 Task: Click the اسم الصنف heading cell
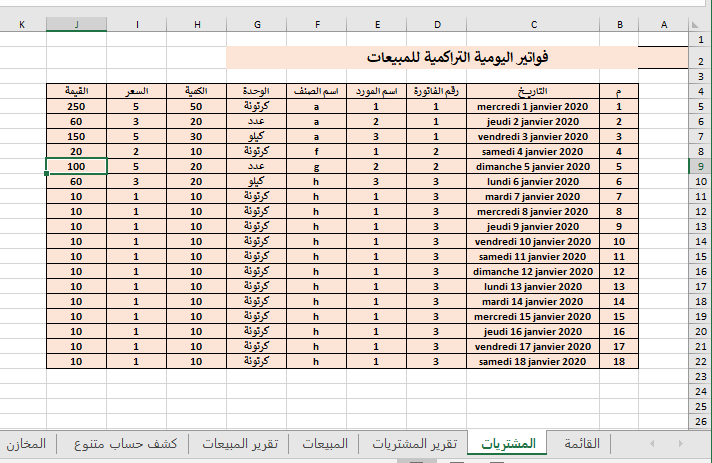click(316, 91)
